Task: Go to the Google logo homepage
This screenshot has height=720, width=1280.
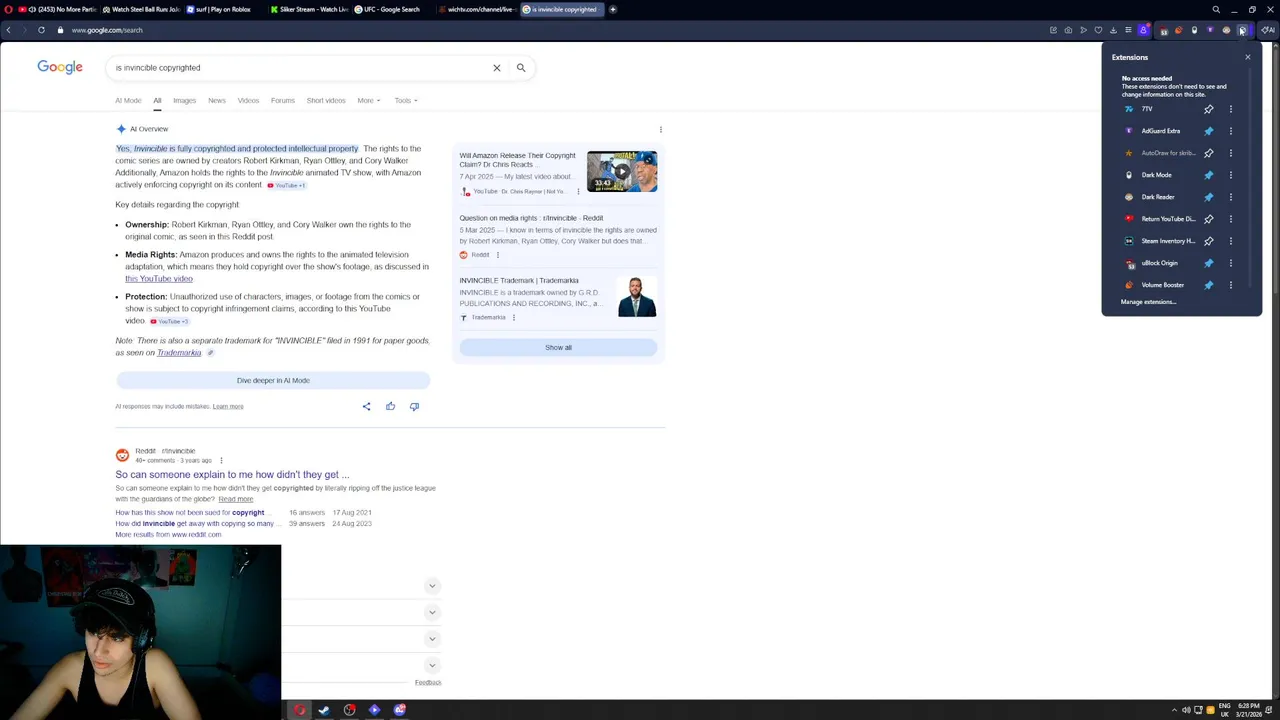Action: coord(60,67)
